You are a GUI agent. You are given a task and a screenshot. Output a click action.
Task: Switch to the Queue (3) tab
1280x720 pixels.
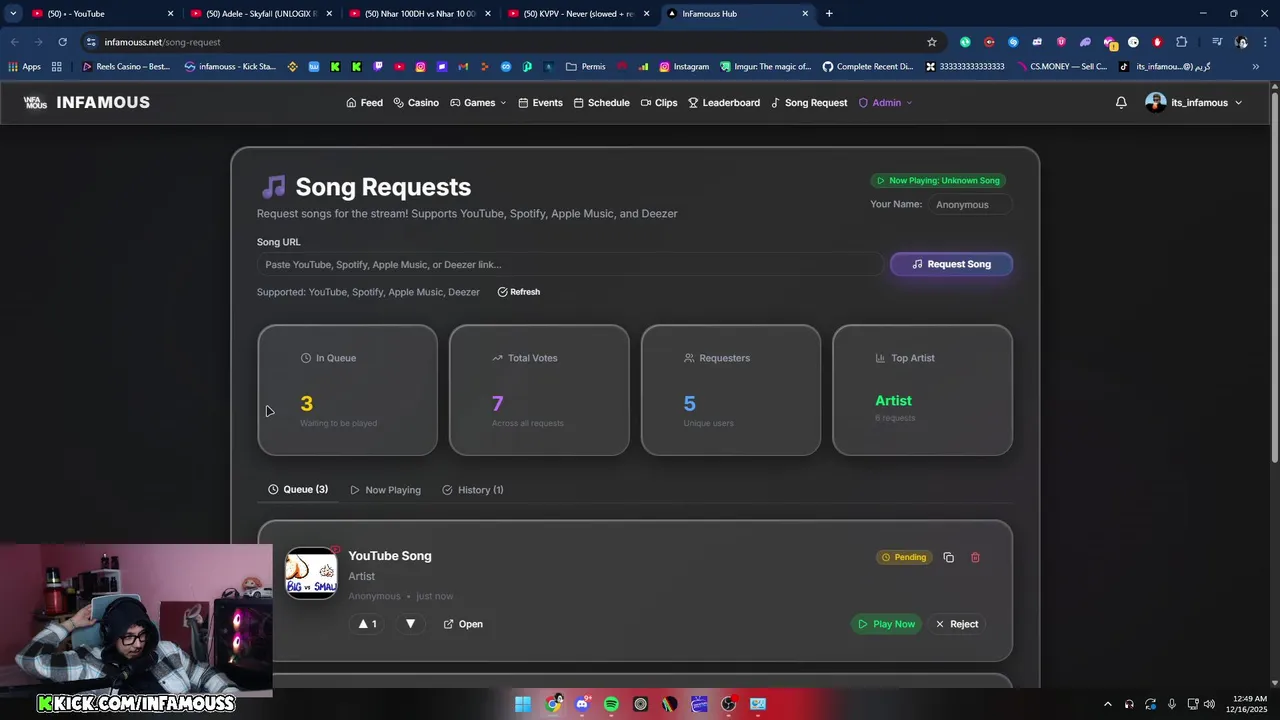point(298,490)
